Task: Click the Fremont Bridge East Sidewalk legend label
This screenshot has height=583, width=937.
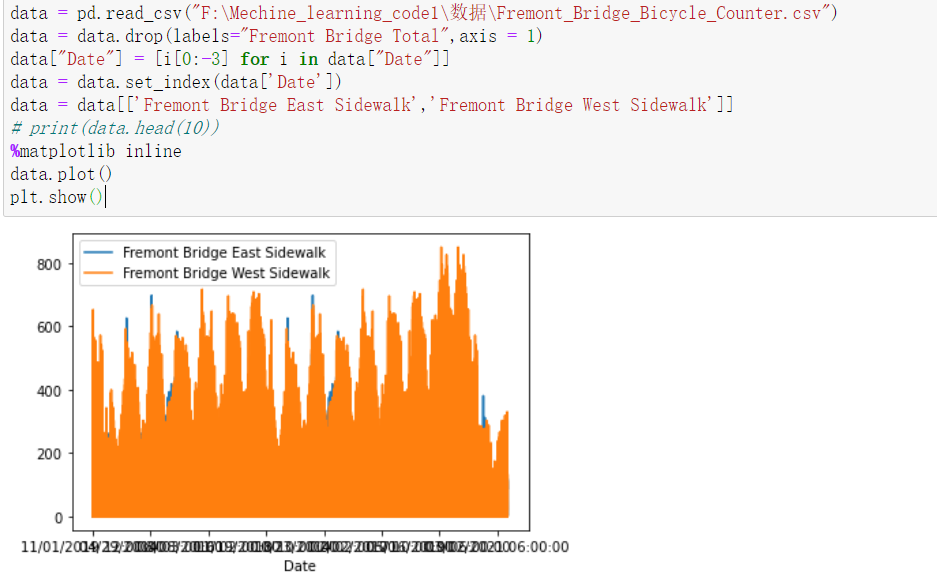Action: 224,253
